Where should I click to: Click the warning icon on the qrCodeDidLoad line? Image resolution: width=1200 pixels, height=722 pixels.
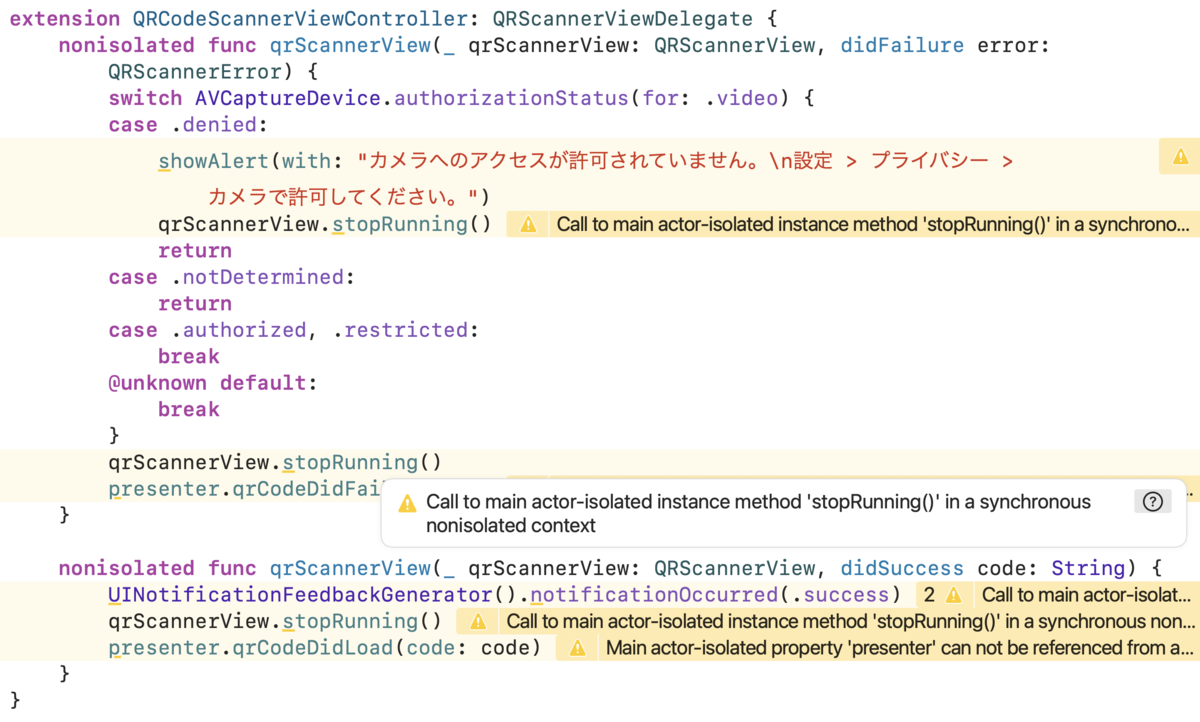pyautogui.click(x=577, y=648)
